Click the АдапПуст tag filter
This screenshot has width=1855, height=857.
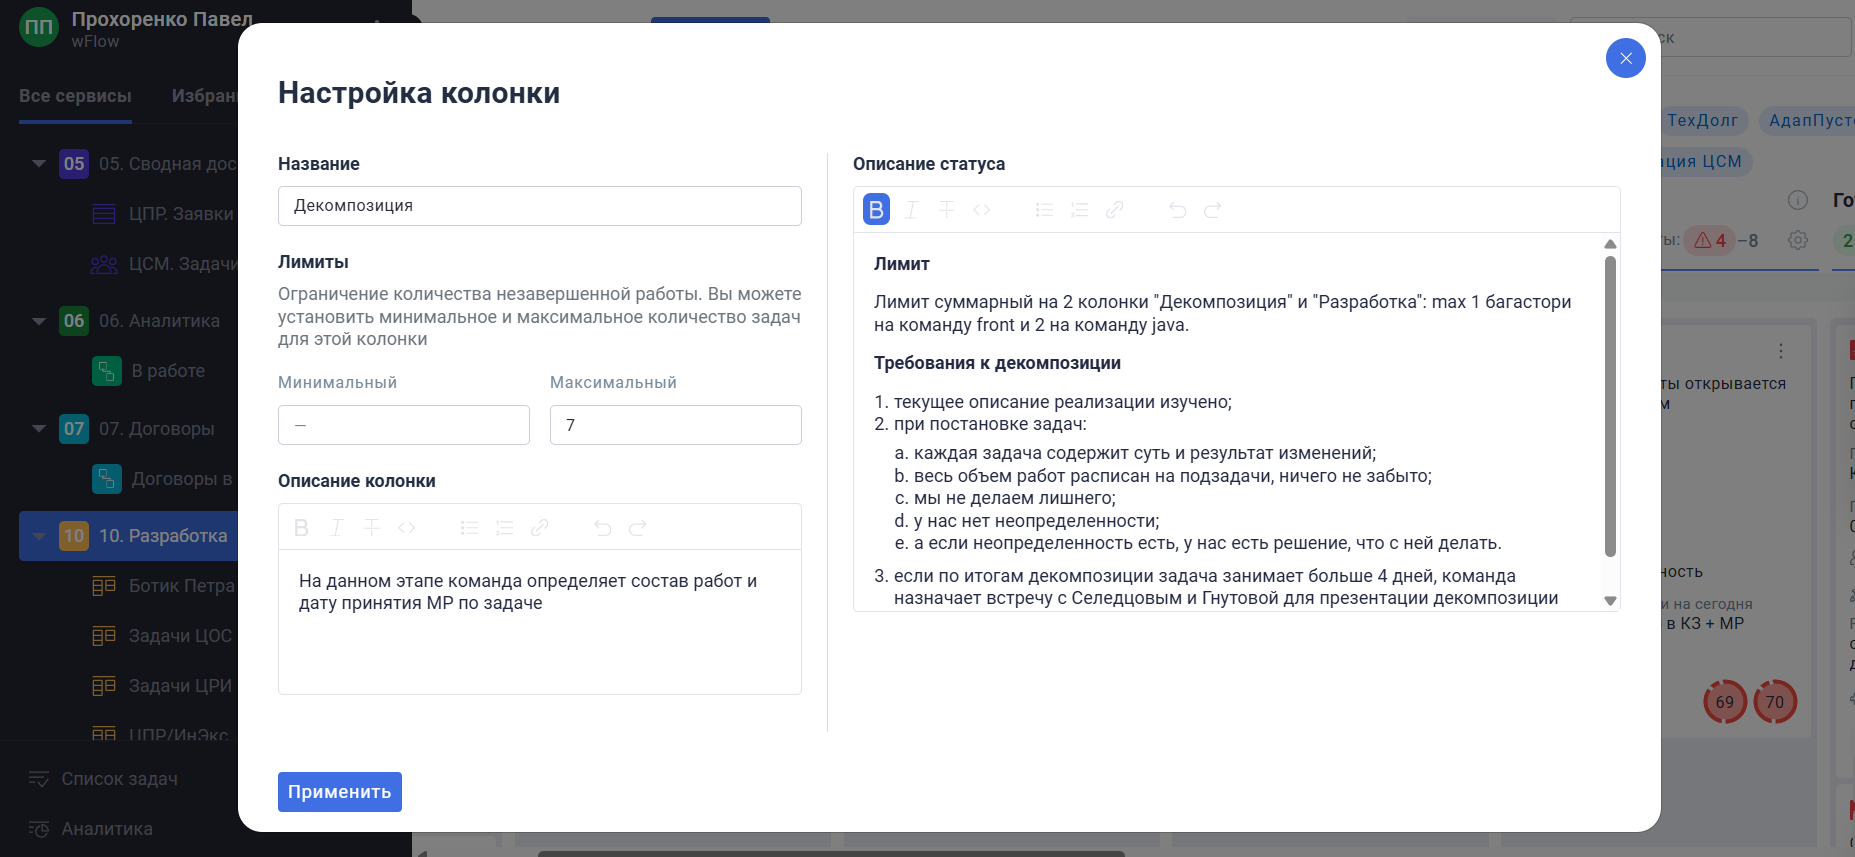click(x=1808, y=121)
